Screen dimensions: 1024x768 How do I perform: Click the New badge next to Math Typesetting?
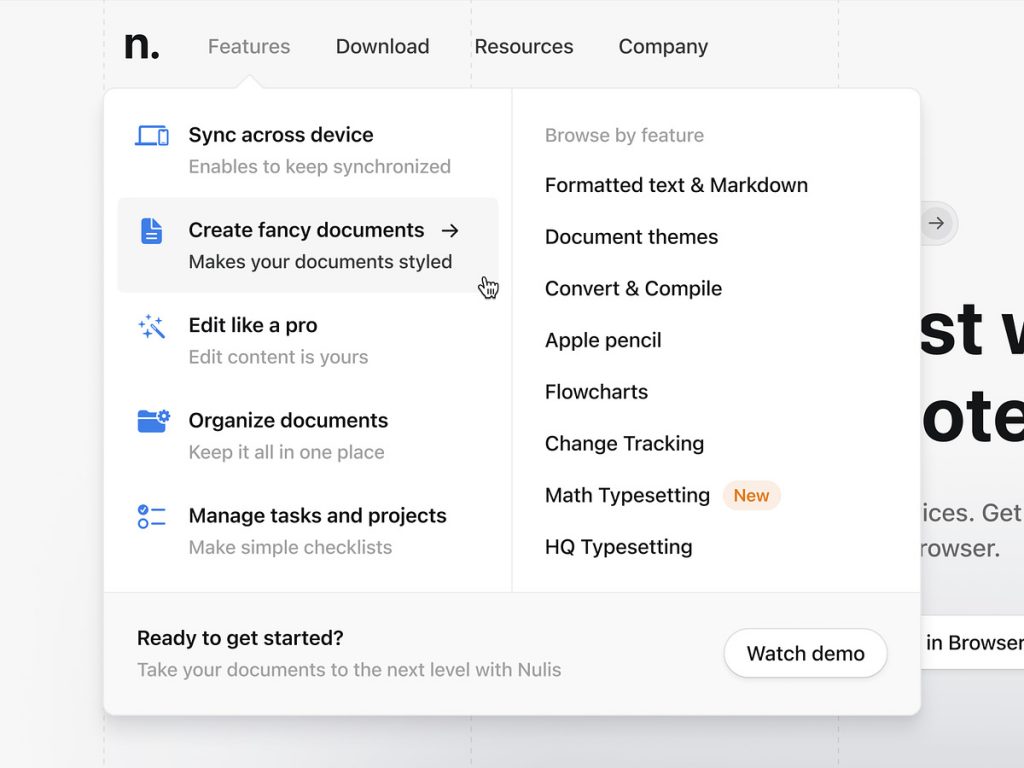[751, 495]
